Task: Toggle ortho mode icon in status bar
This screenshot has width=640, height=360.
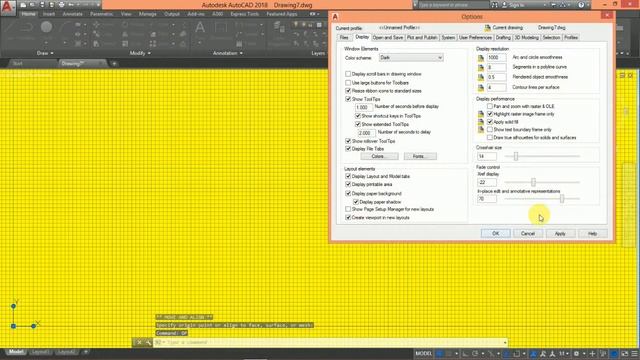Action: tap(465, 353)
